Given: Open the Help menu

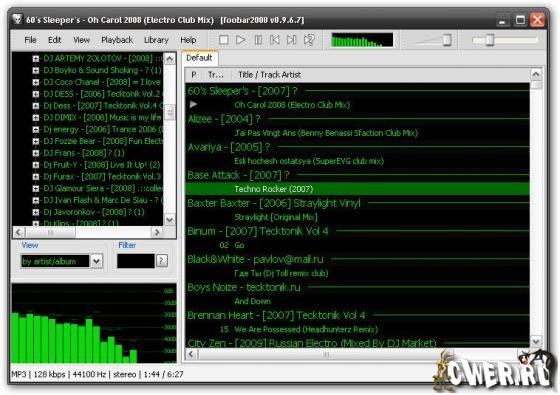Looking at the screenshot, I should [188, 40].
